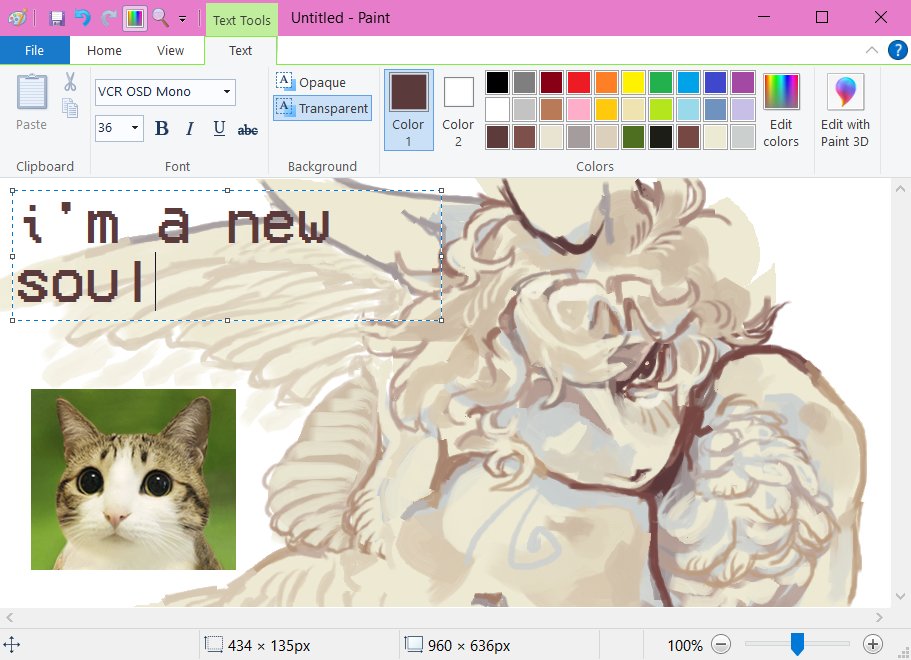Pick the green color swatch

click(x=661, y=82)
